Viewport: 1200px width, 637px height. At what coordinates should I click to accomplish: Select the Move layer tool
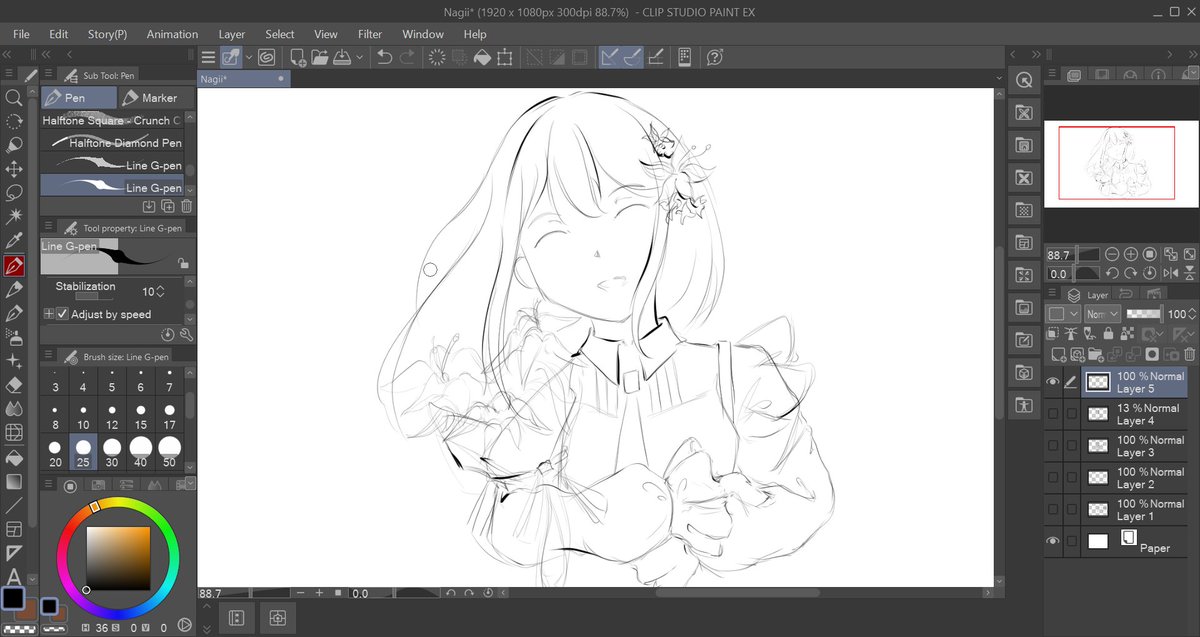(x=14, y=170)
